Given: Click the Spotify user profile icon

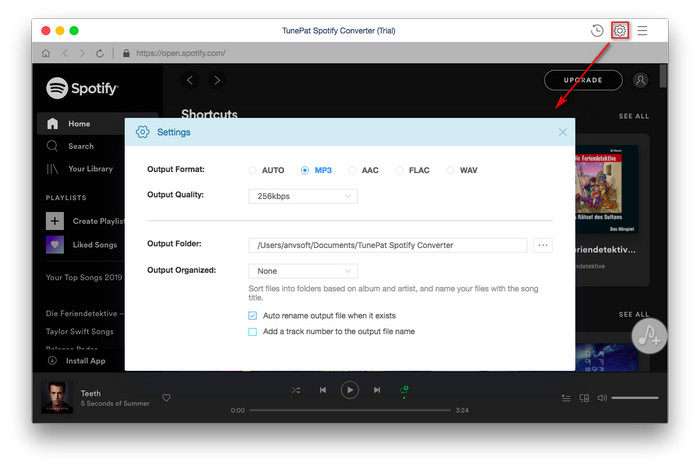Looking at the screenshot, I should pos(640,80).
